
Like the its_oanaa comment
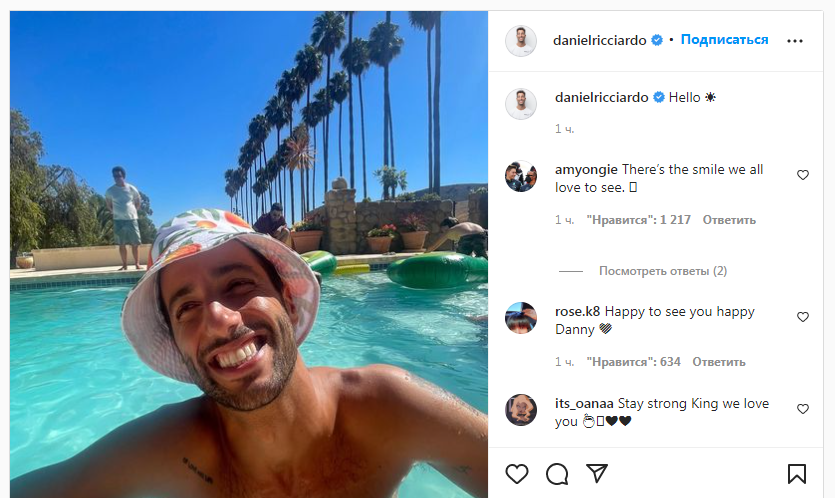tap(803, 409)
